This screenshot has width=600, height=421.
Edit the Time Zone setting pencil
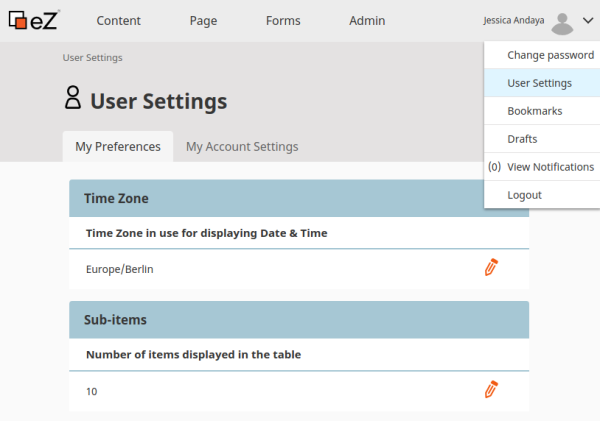click(491, 267)
